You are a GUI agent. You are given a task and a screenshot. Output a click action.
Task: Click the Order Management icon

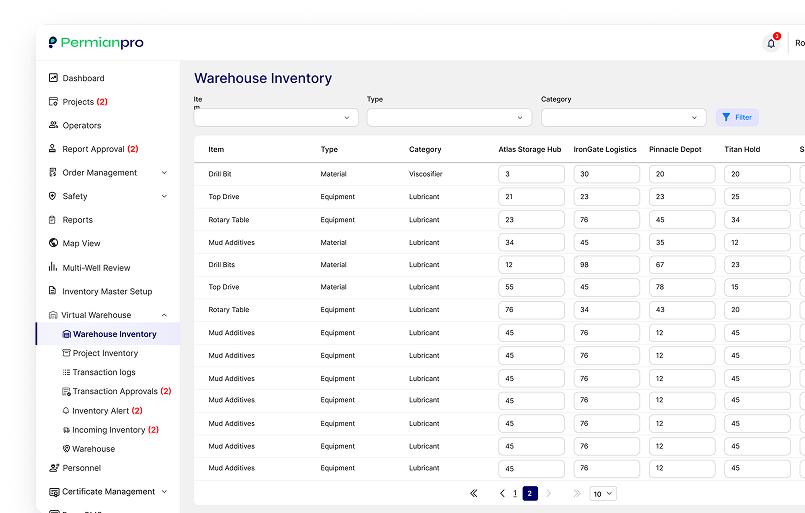click(x=53, y=172)
